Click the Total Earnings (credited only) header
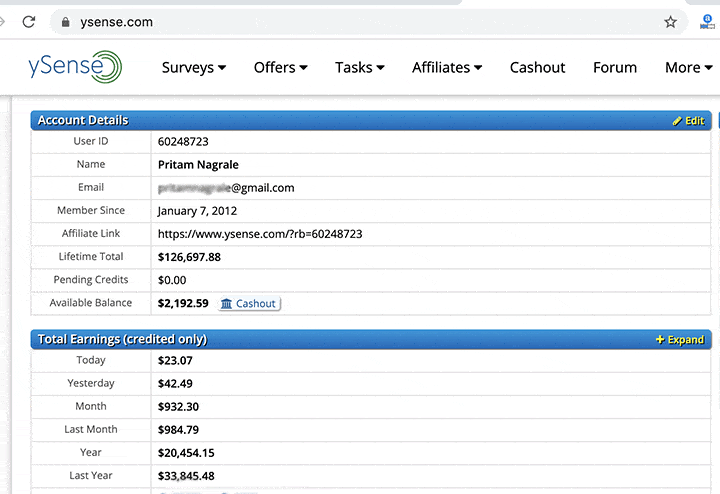The width and height of the screenshot is (720, 494). (x=371, y=339)
